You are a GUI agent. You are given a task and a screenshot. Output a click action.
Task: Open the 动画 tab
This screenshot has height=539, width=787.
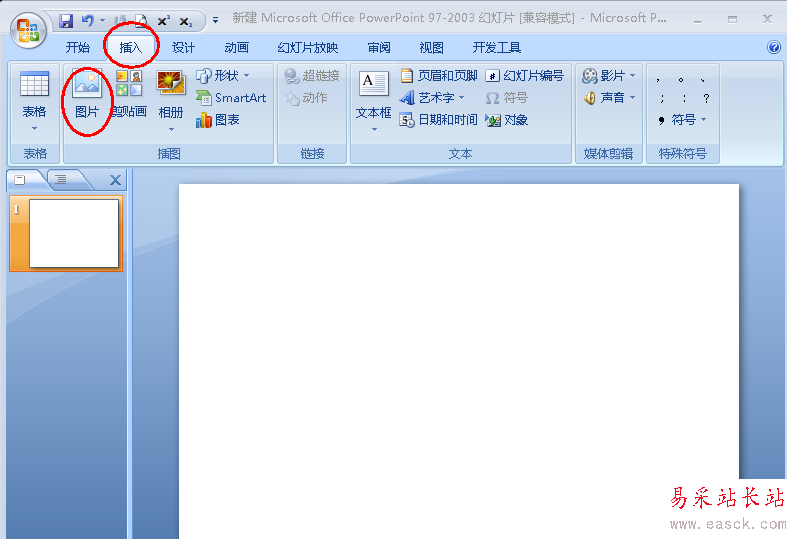pyautogui.click(x=236, y=48)
